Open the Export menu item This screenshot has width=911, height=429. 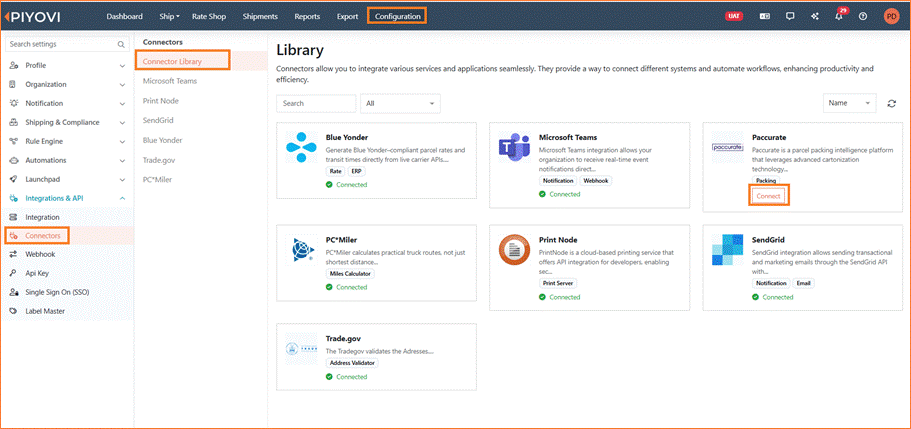(x=347, y=16)
